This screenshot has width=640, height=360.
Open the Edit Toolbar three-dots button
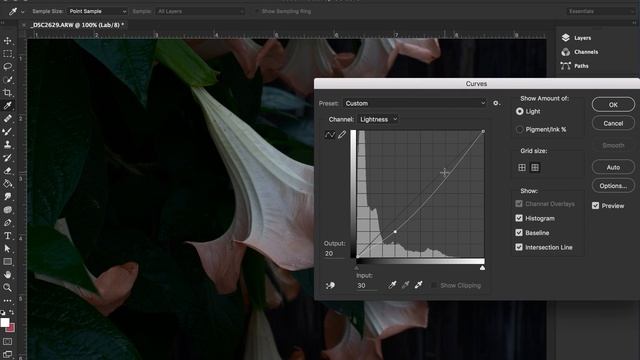(x=7, y=300)
